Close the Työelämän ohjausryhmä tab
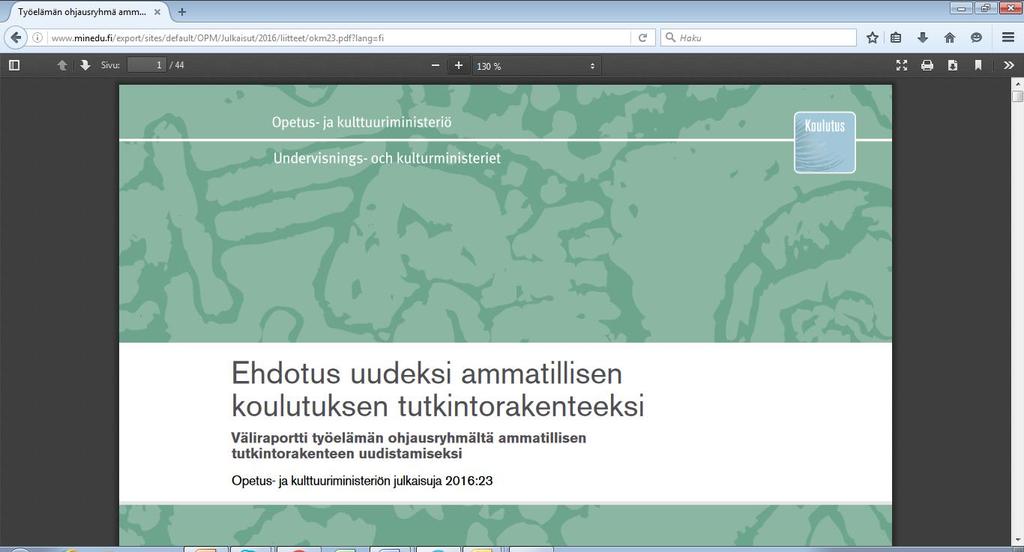1024x552 pixels. tap(157, 12)
